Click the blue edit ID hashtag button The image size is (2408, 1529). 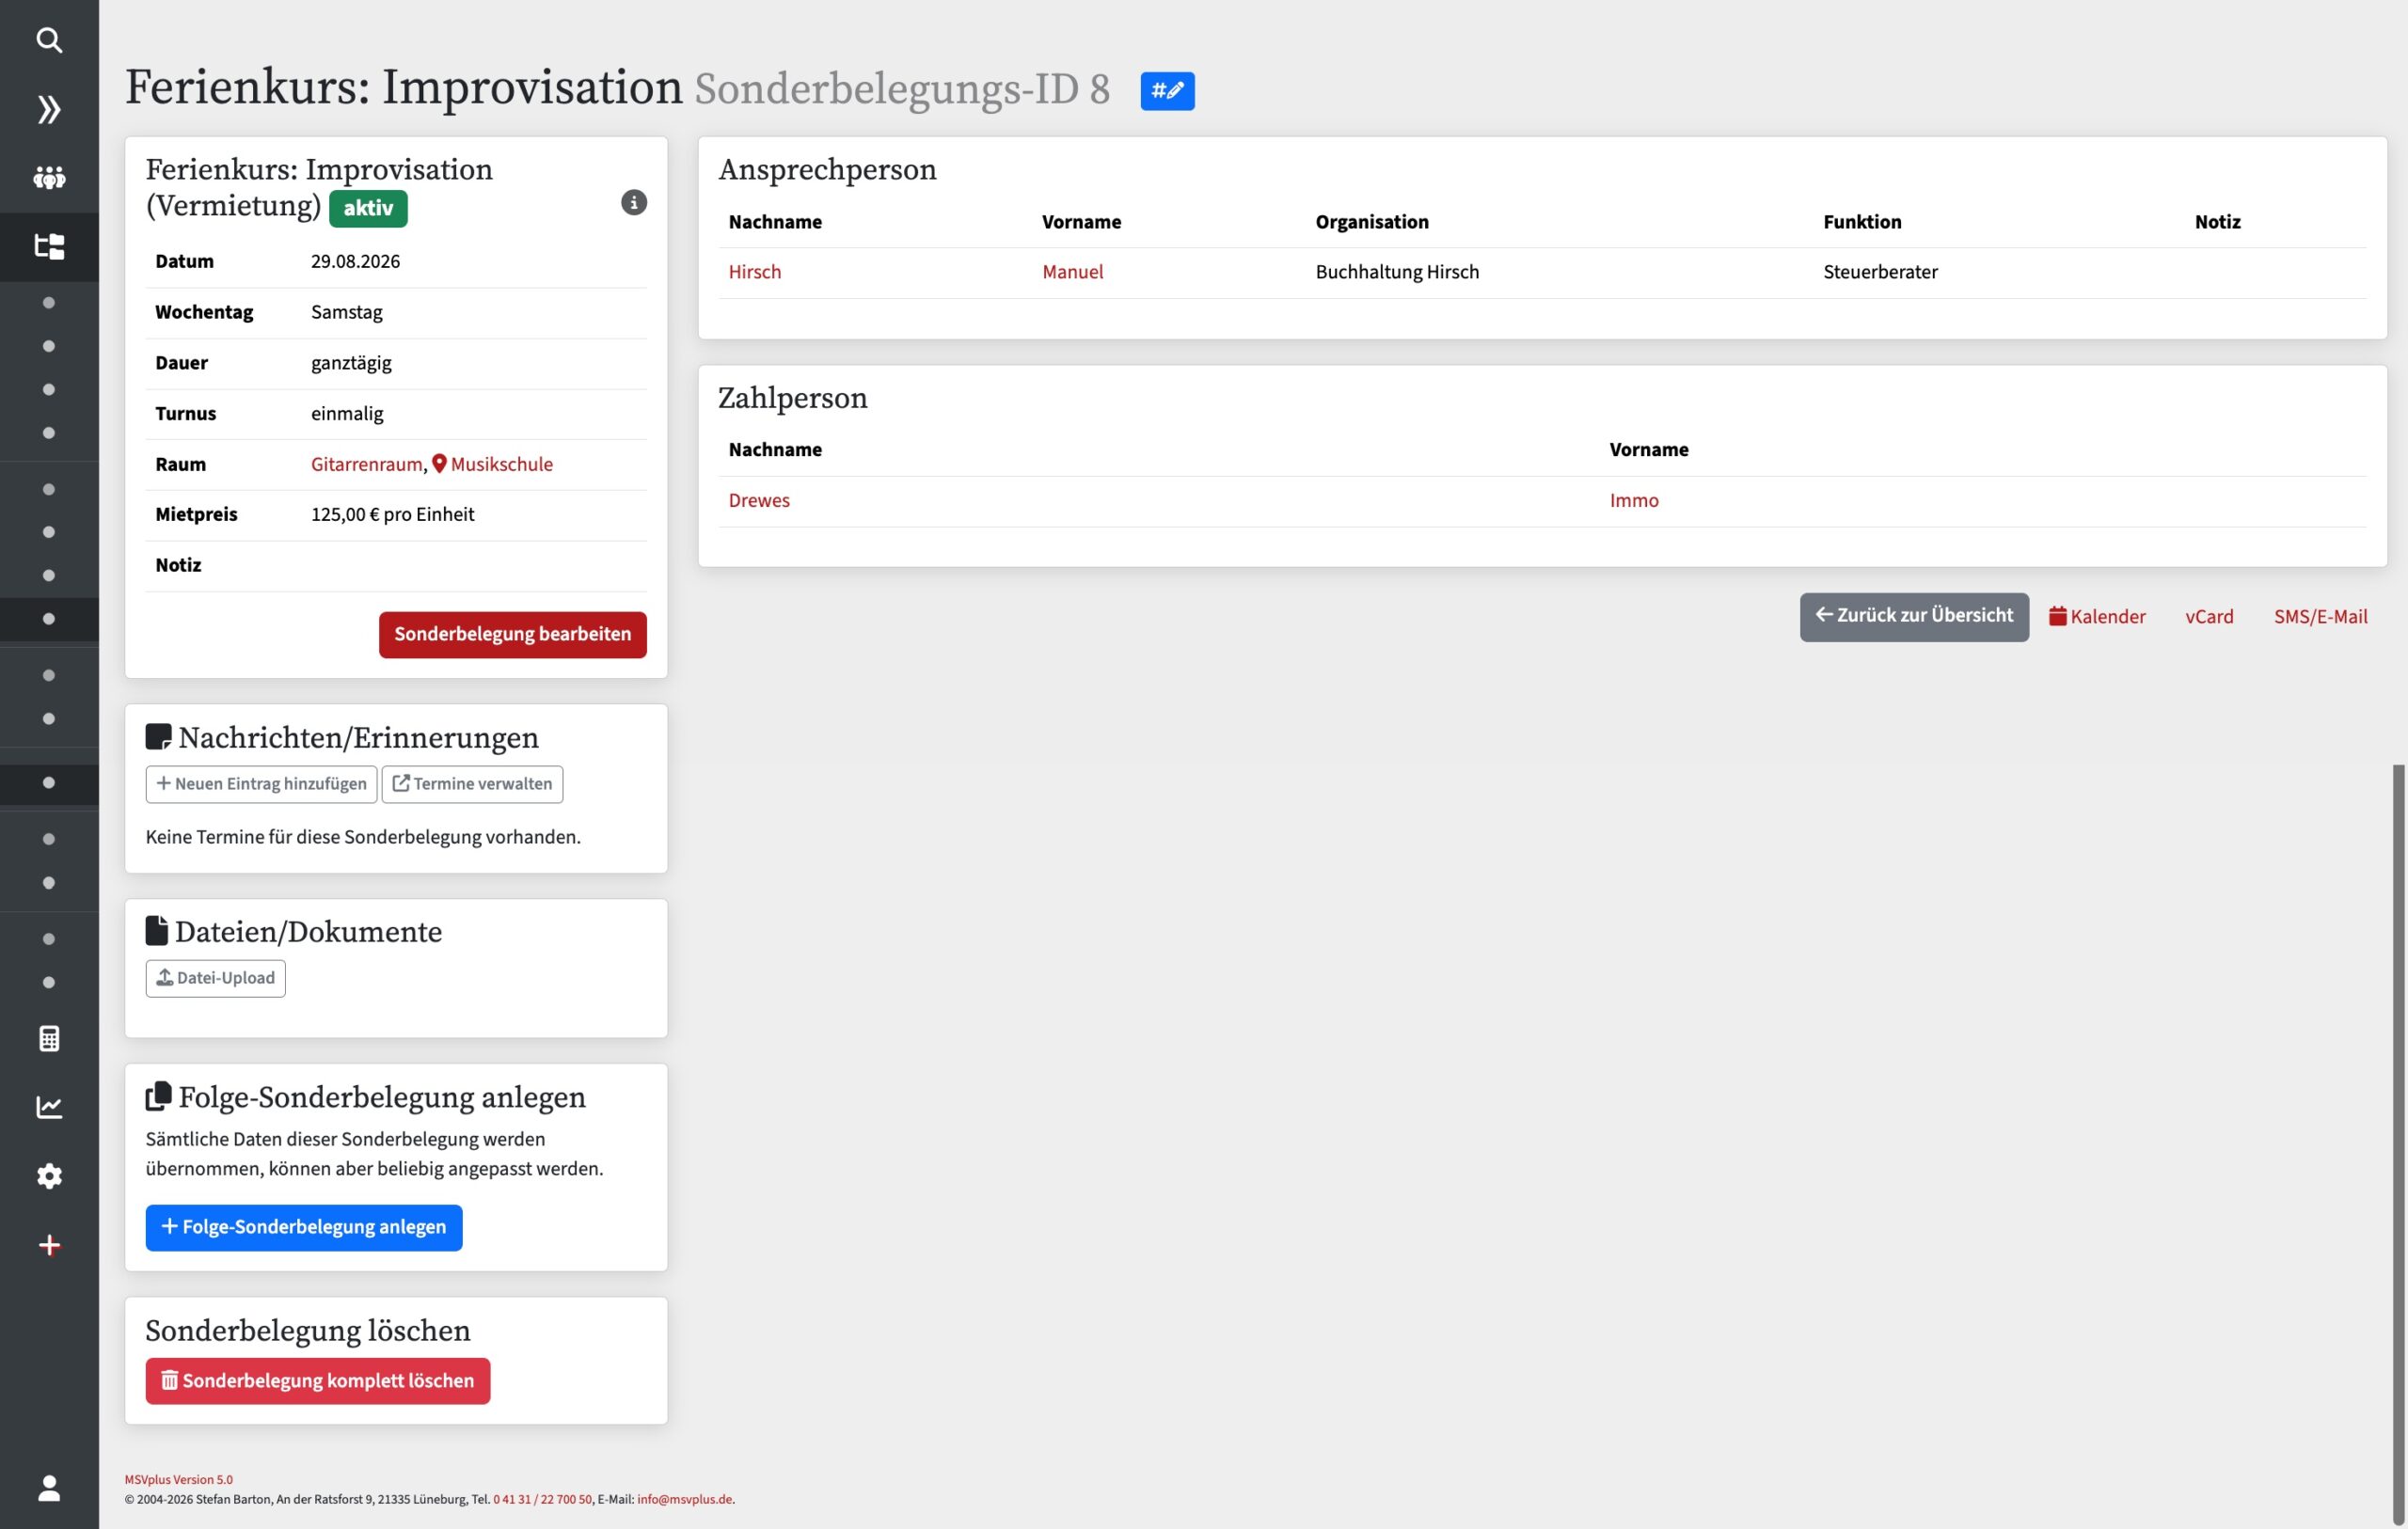point(1167,91)
